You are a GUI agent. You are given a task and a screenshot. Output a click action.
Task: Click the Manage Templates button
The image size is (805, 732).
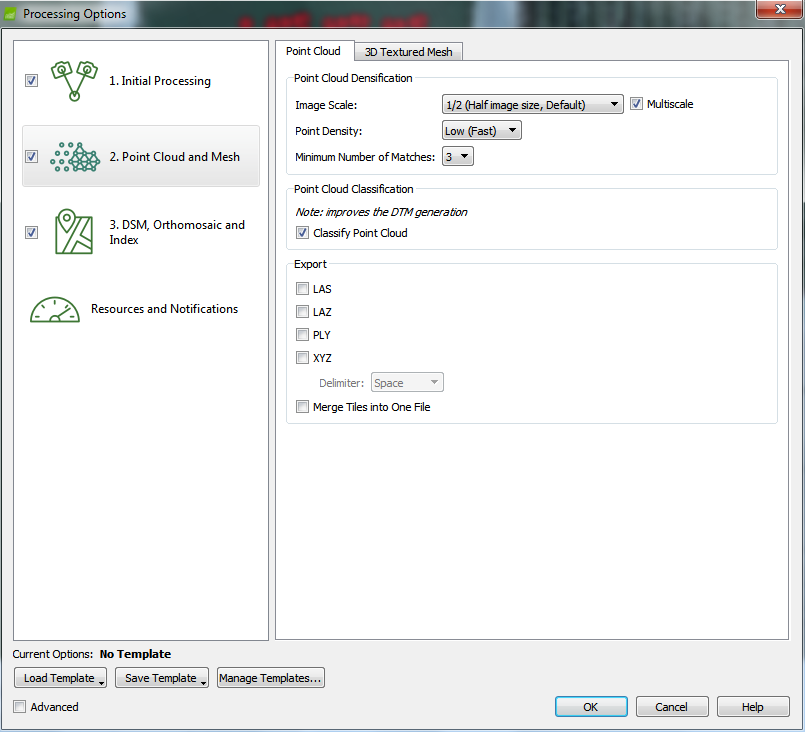[271, 678]
